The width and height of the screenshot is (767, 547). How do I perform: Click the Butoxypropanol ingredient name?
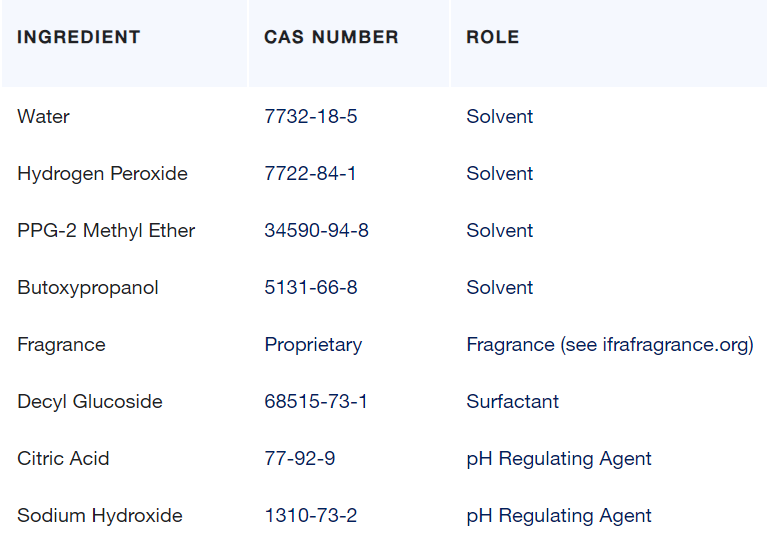click(88, 287)
